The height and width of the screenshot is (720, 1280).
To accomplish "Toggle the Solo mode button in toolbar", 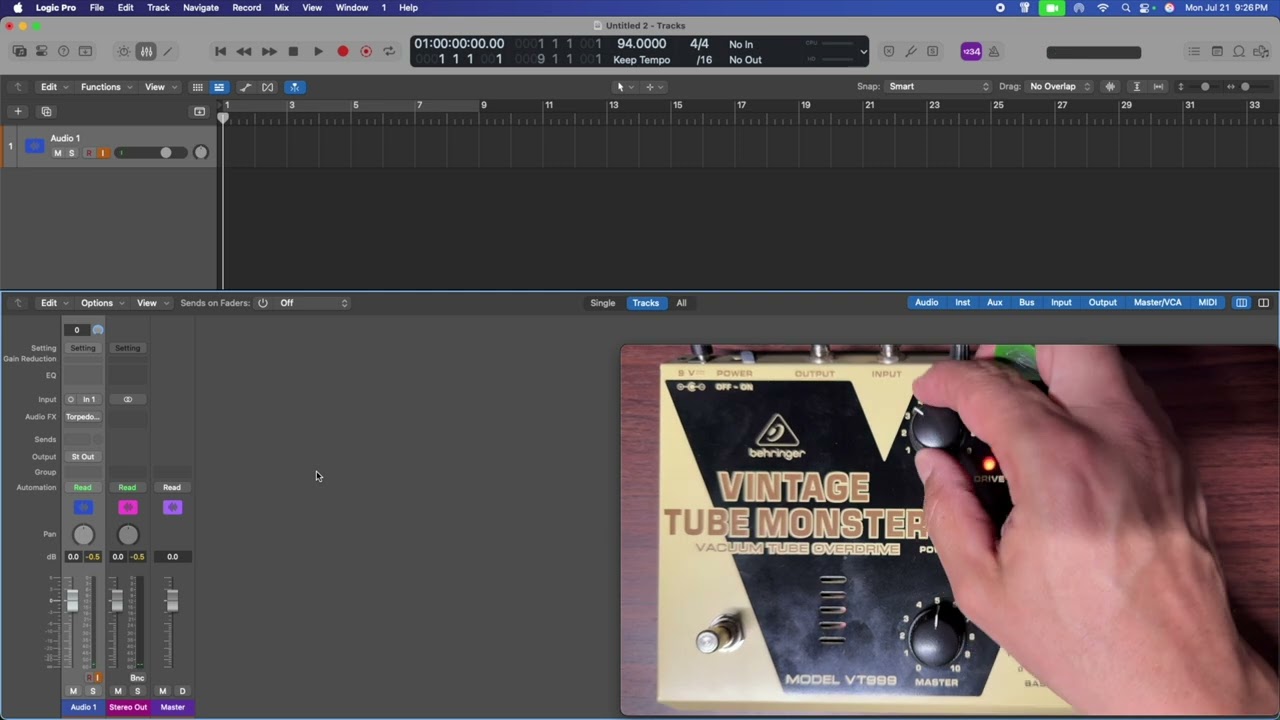I will click(933, 51).
